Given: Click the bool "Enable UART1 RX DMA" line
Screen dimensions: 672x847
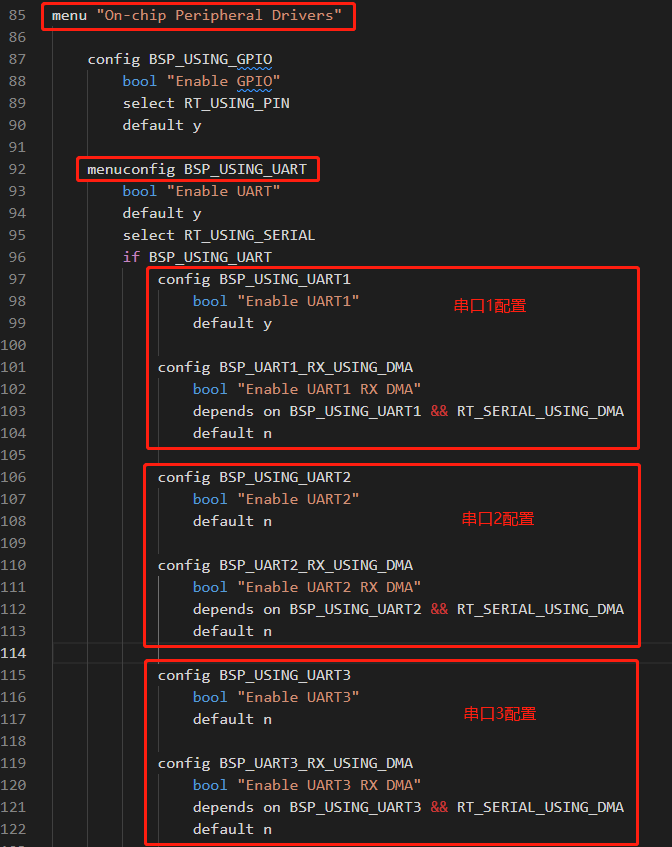Looking at the screenshot, I should pos(307,389).
